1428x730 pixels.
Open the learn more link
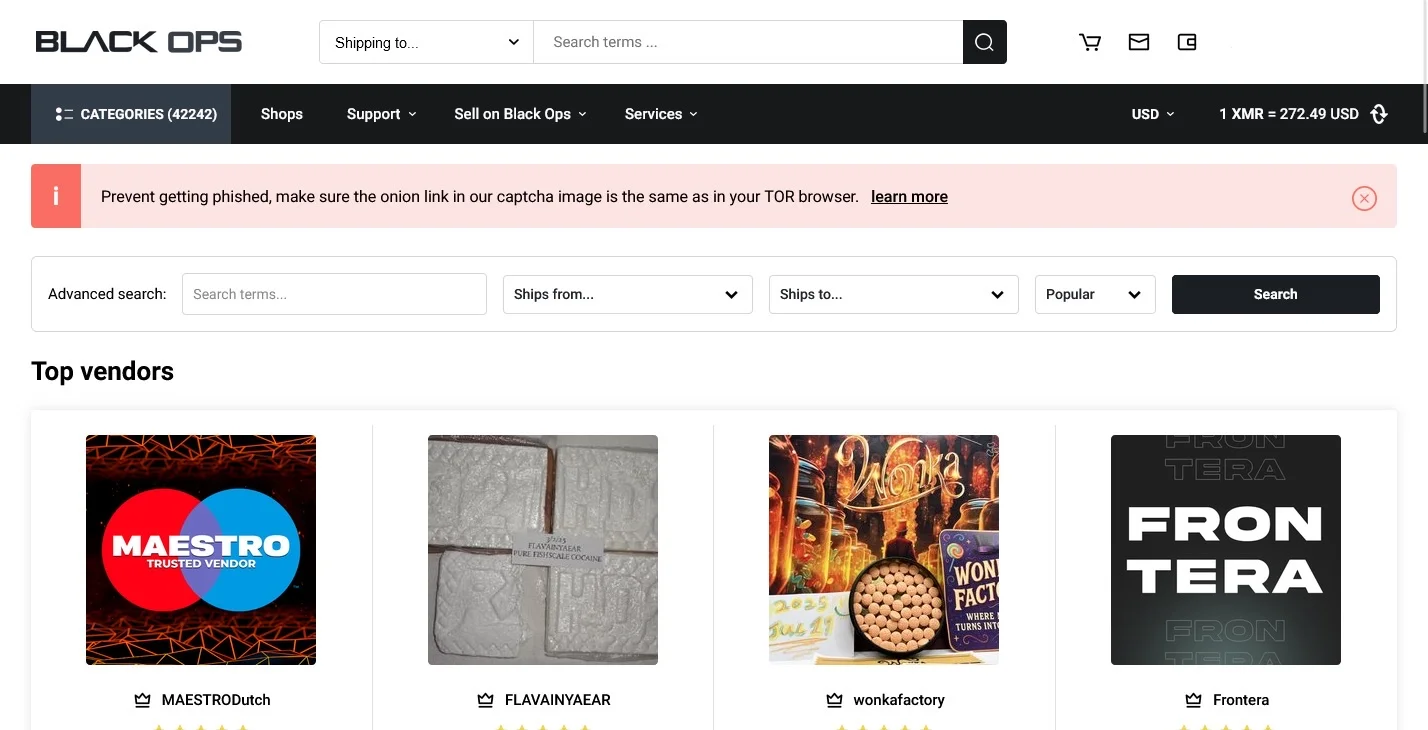[x=908, y=196]
